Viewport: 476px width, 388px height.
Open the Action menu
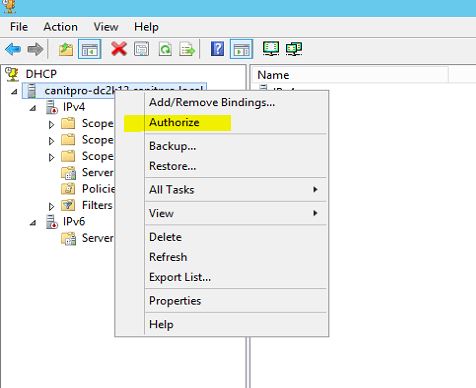[x=61, y=27]
